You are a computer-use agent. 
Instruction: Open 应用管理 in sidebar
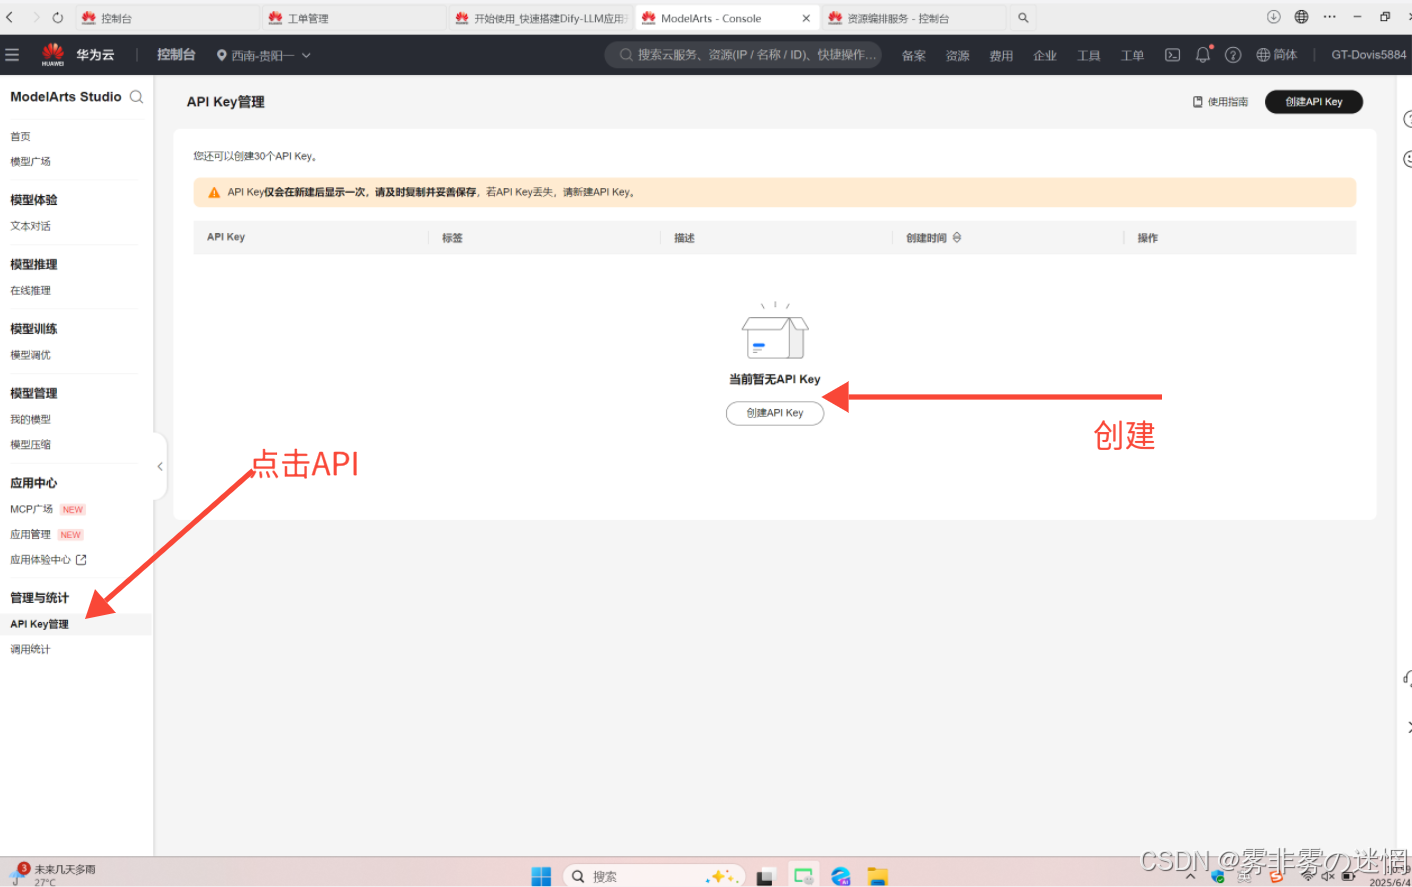[x=30, y=535]
